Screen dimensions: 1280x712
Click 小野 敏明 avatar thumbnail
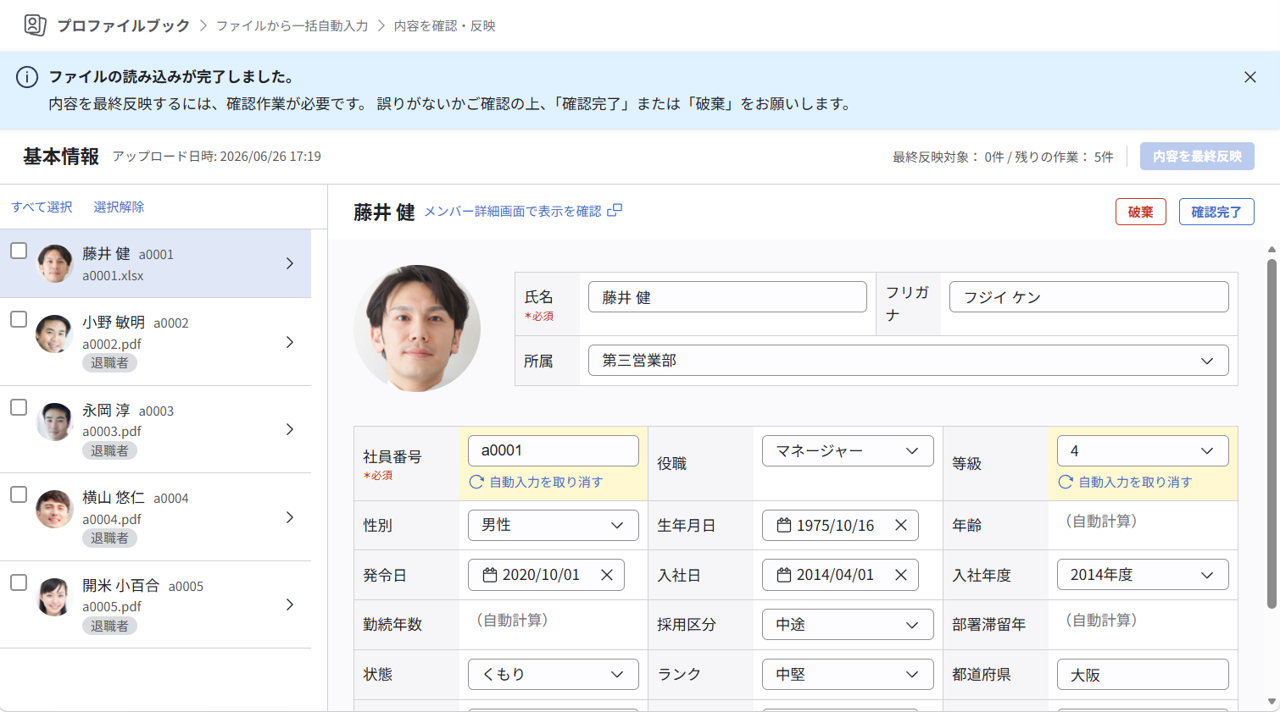click(x=54, y=334)
